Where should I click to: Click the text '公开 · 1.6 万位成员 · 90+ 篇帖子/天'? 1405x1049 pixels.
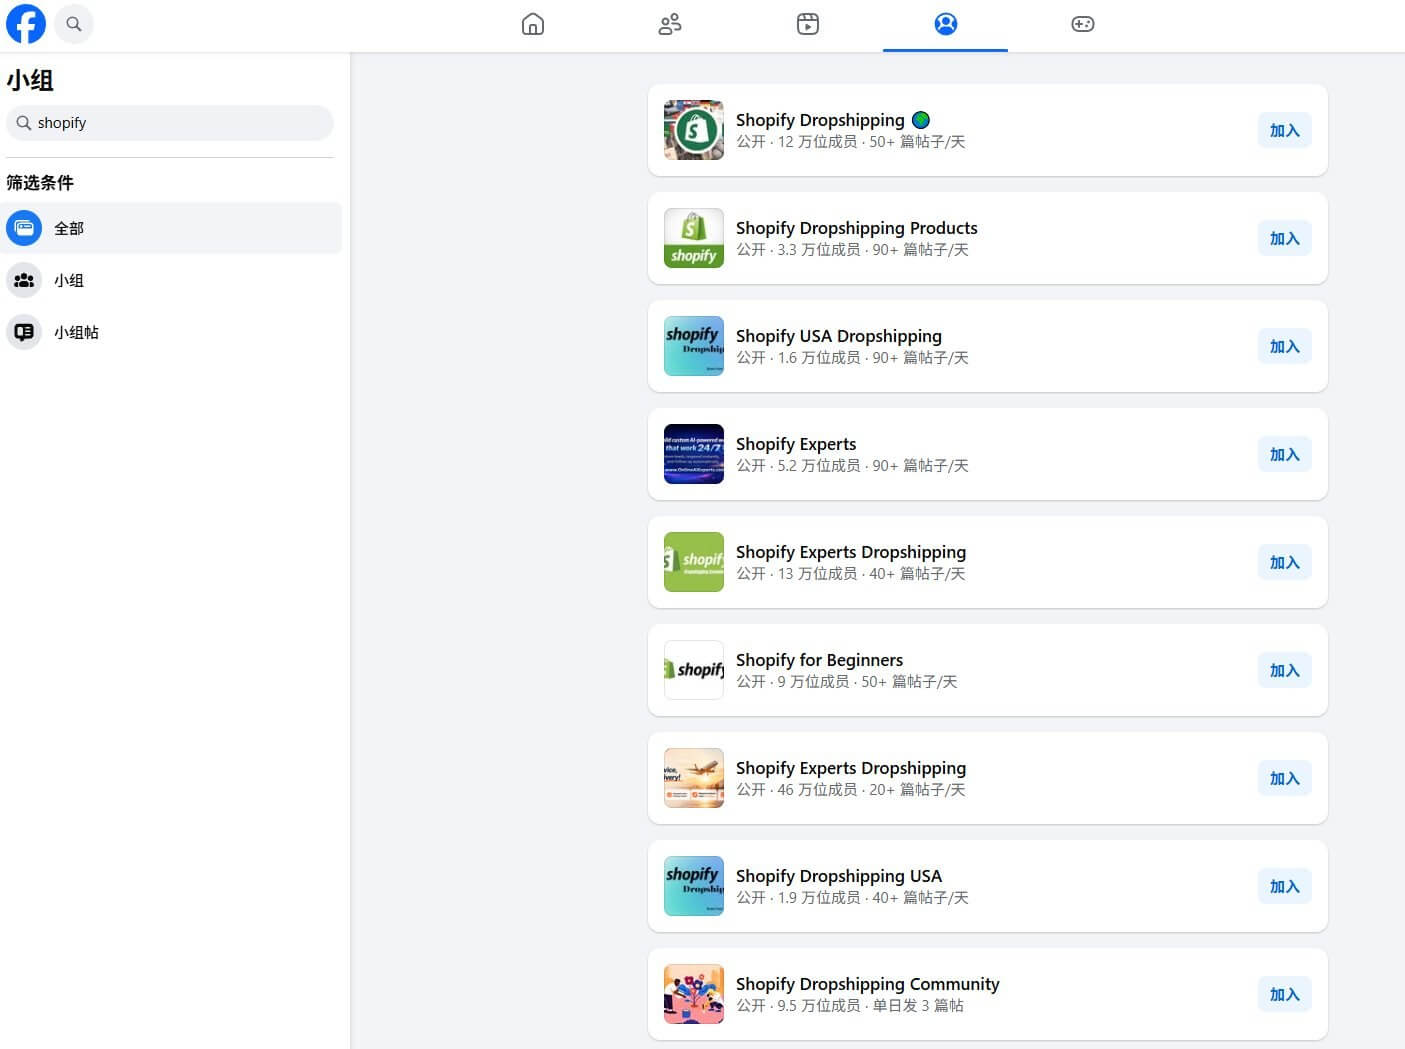click(852, 358)
